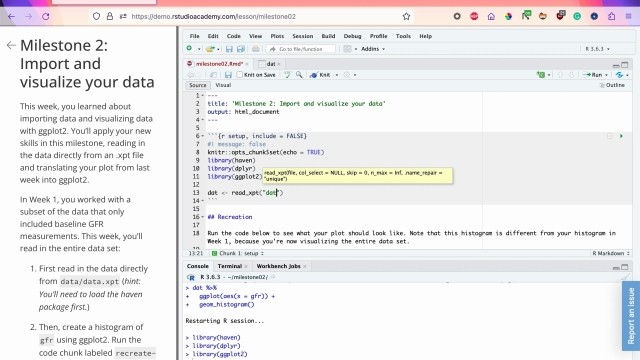Switch to the Source editor mode
The image size is (640, 360).
click(x=198, y=85)
